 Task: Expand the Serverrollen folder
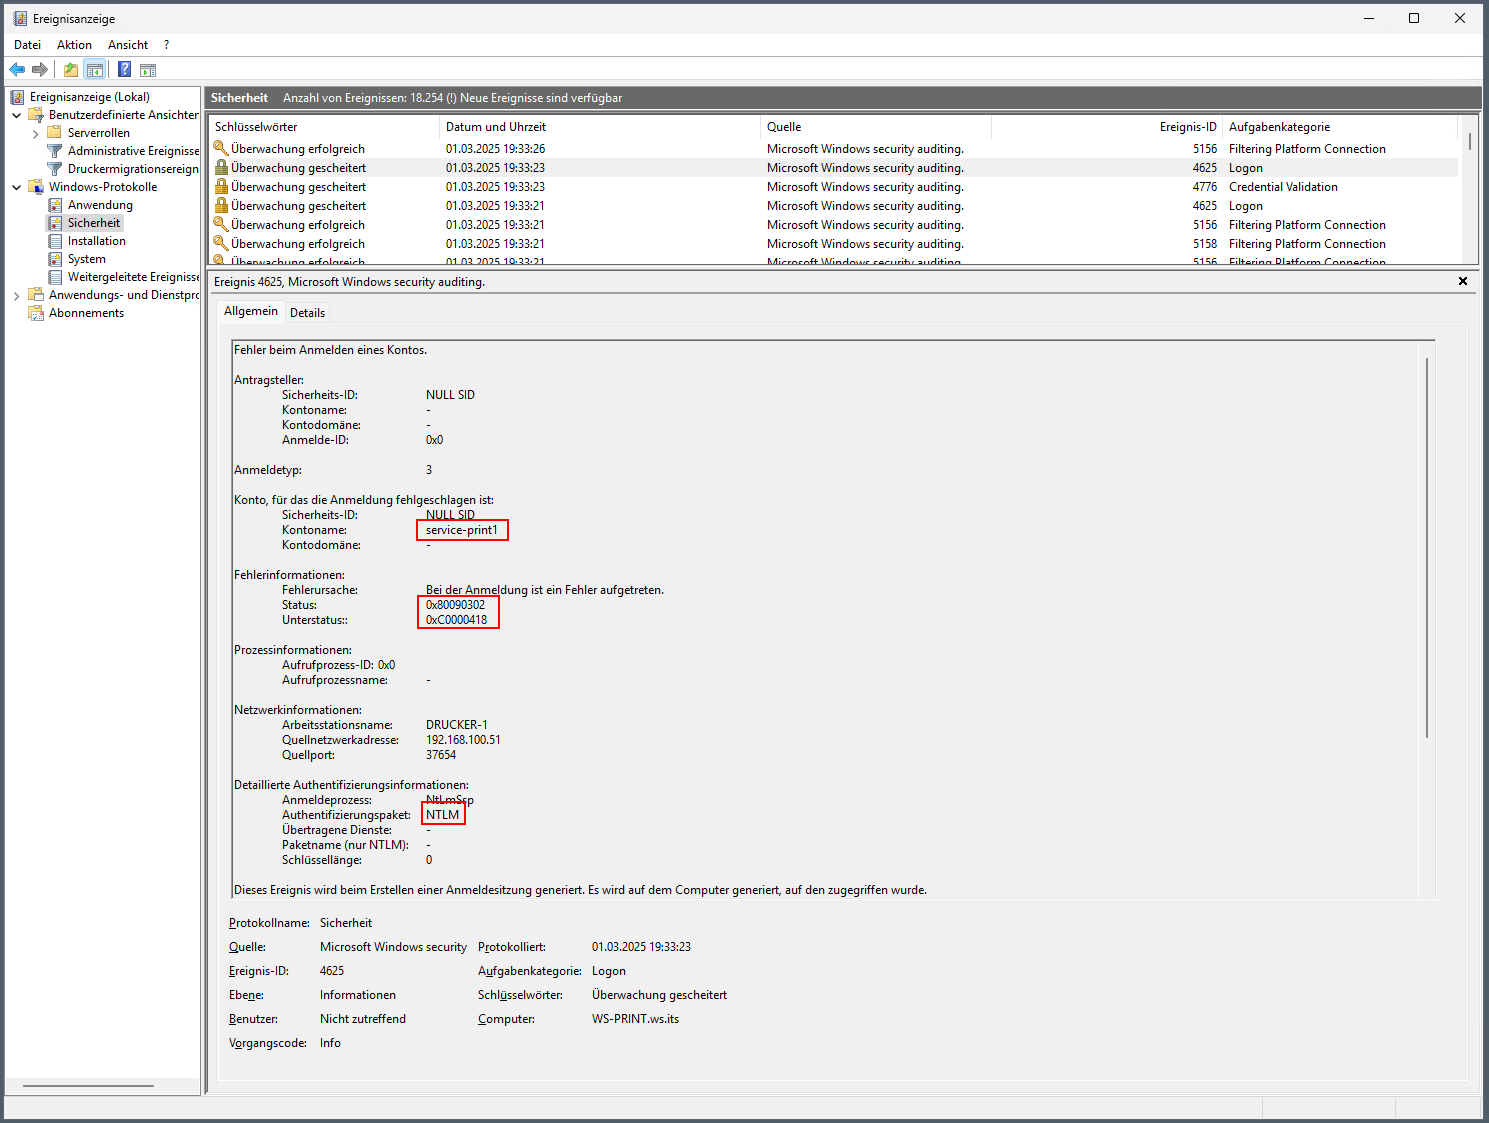[x=36, y=133]
